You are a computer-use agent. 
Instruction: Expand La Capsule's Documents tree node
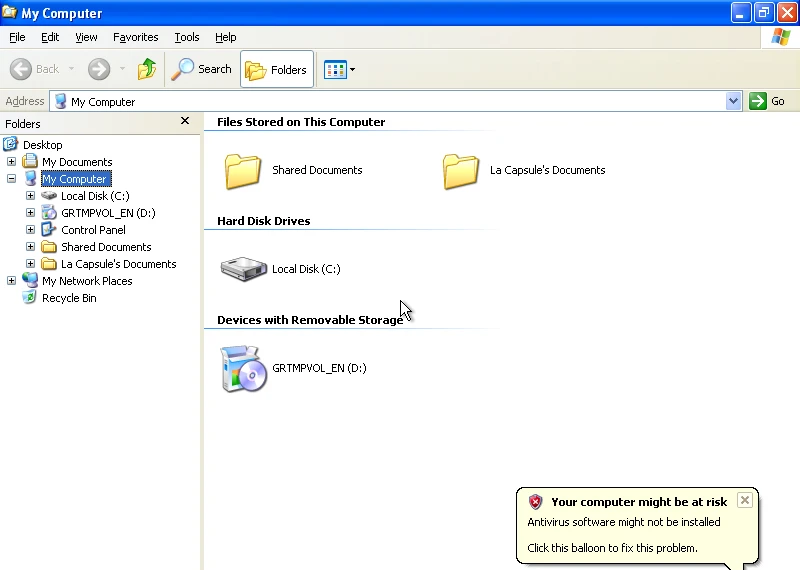[x=30, y=264]
